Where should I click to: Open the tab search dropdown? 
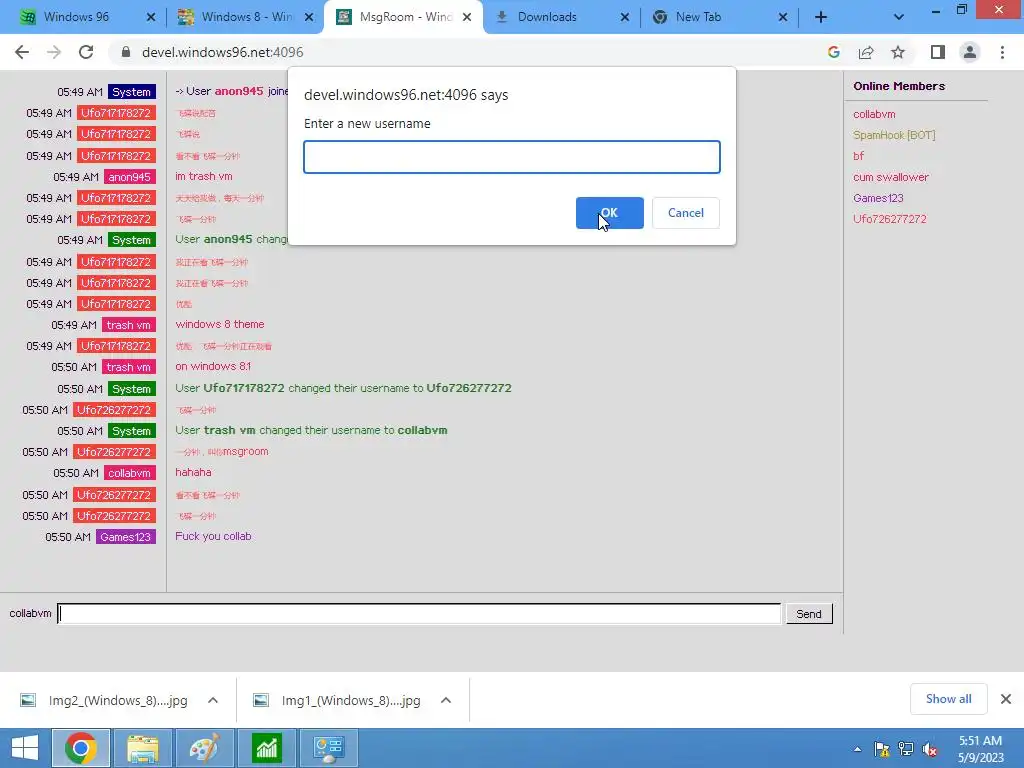[x=899, y=17]
